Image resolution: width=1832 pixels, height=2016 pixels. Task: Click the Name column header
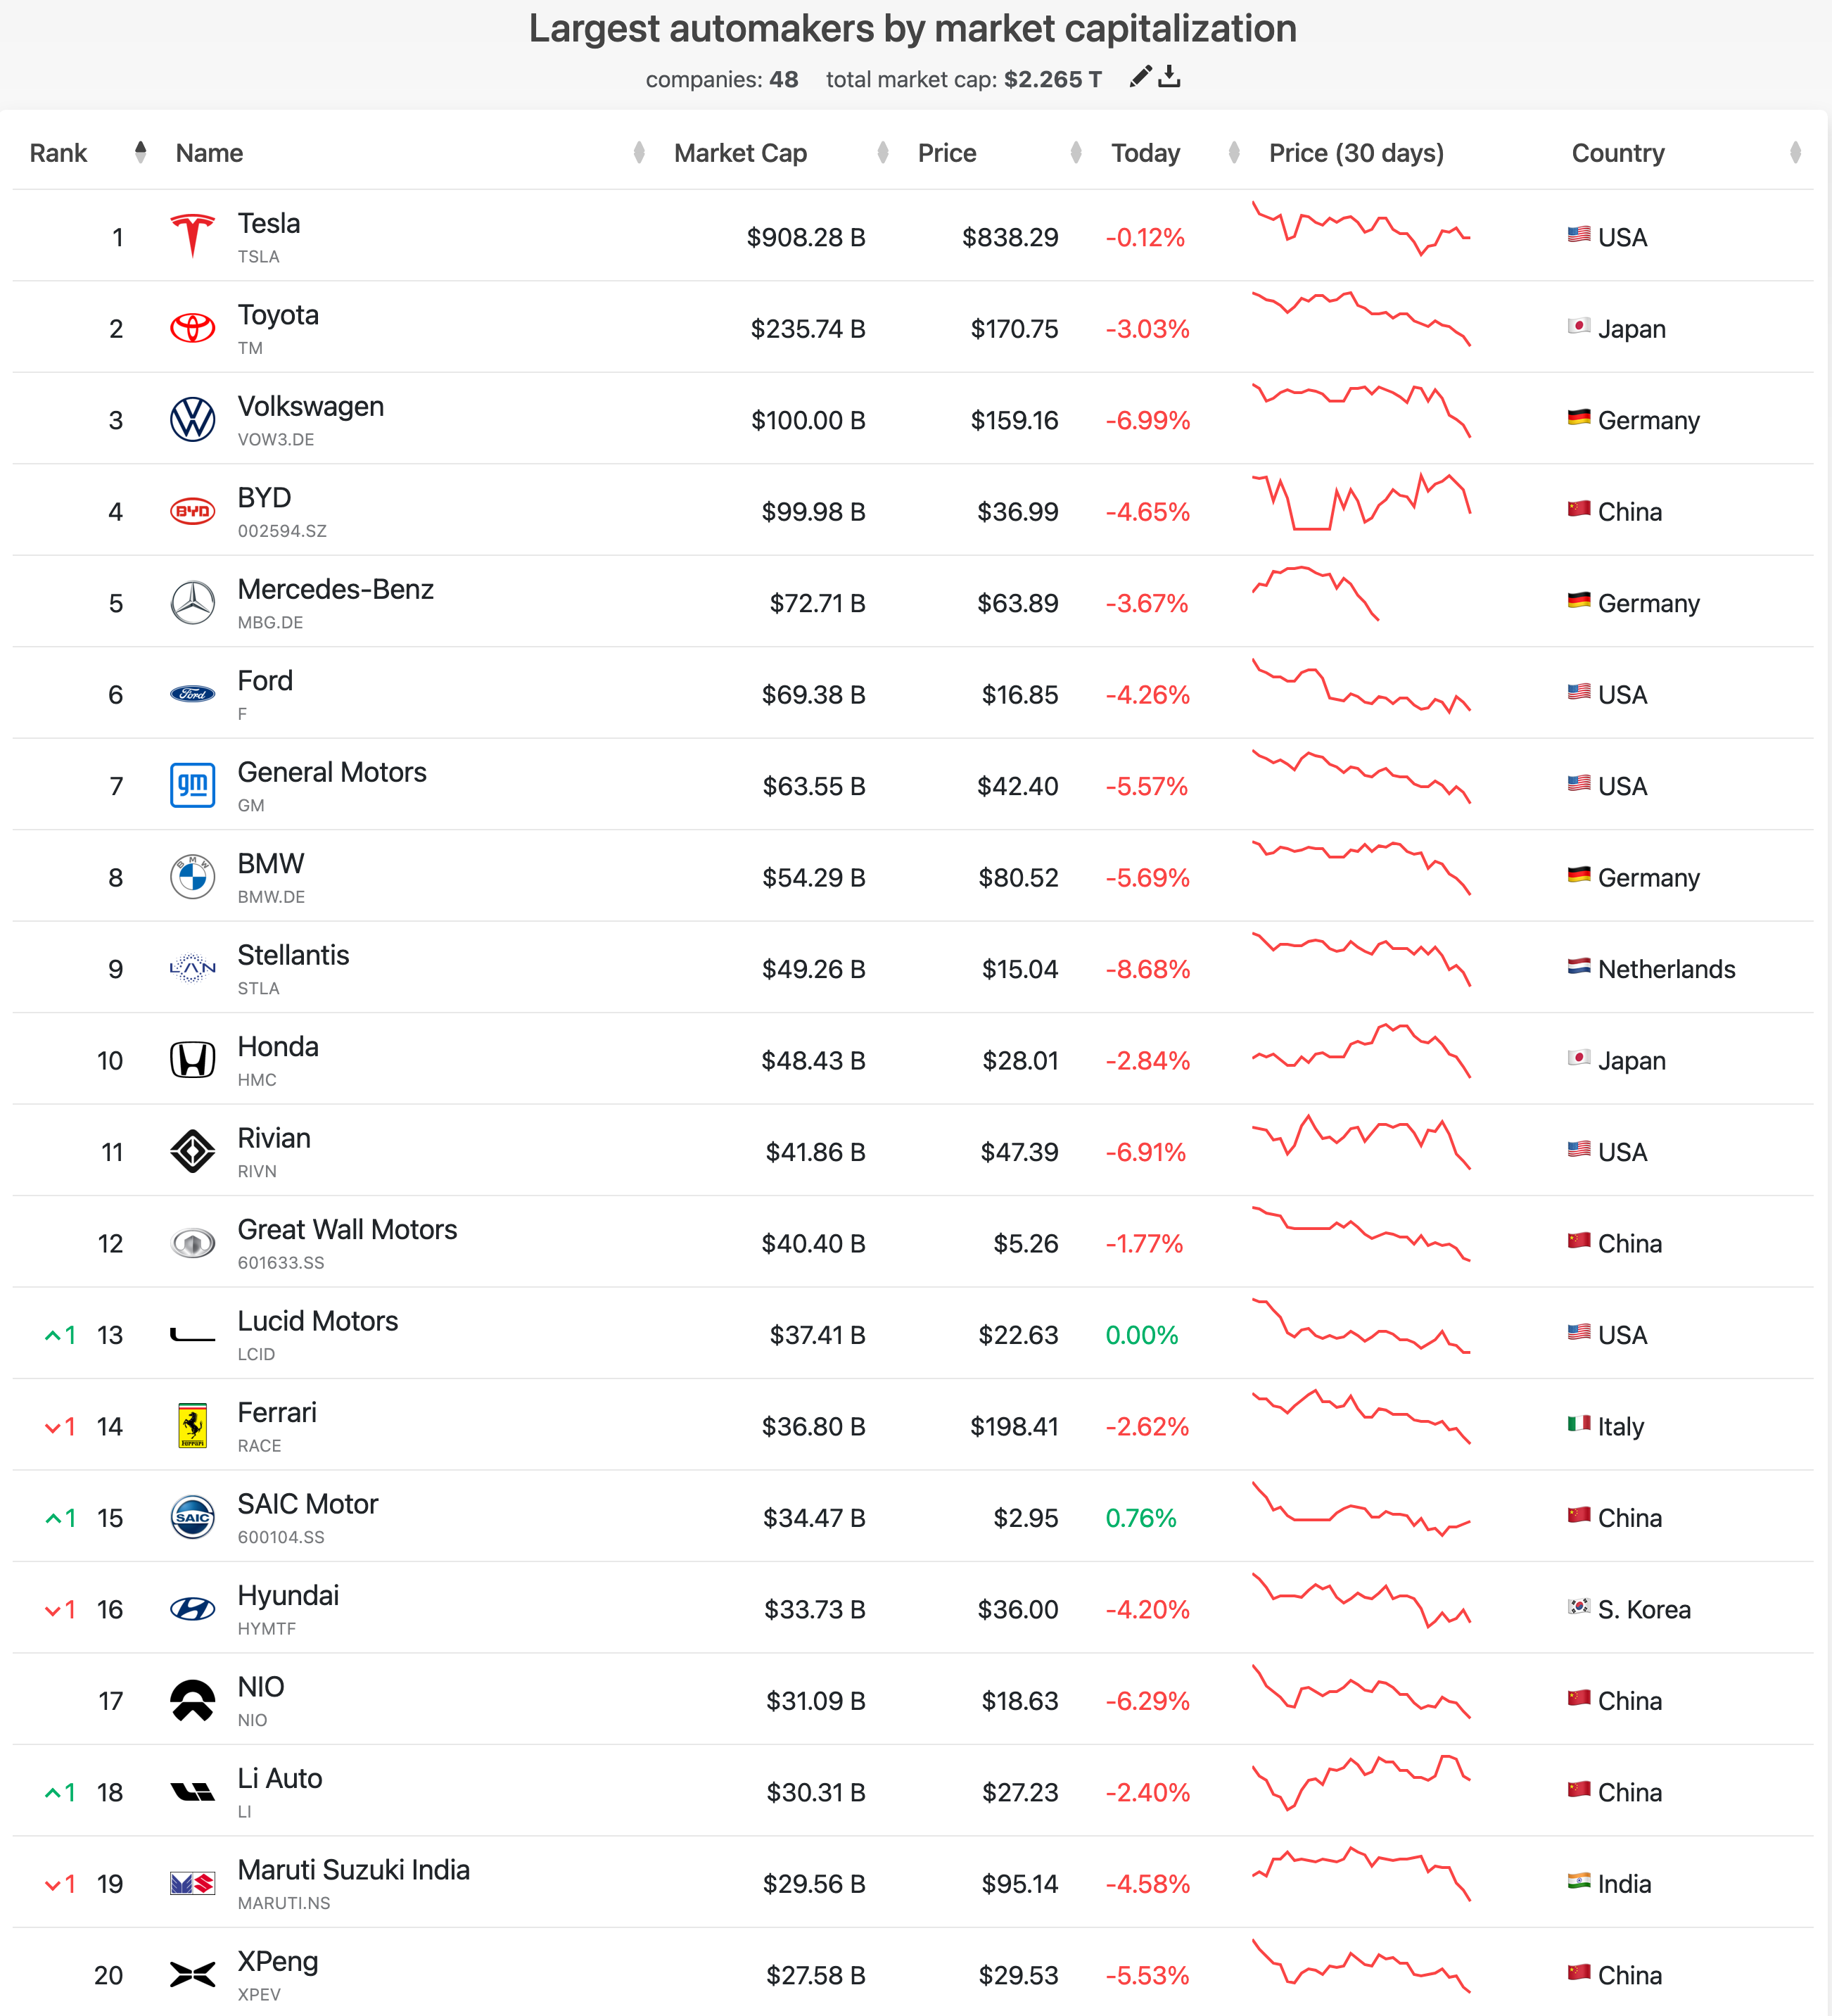[209, 153]
